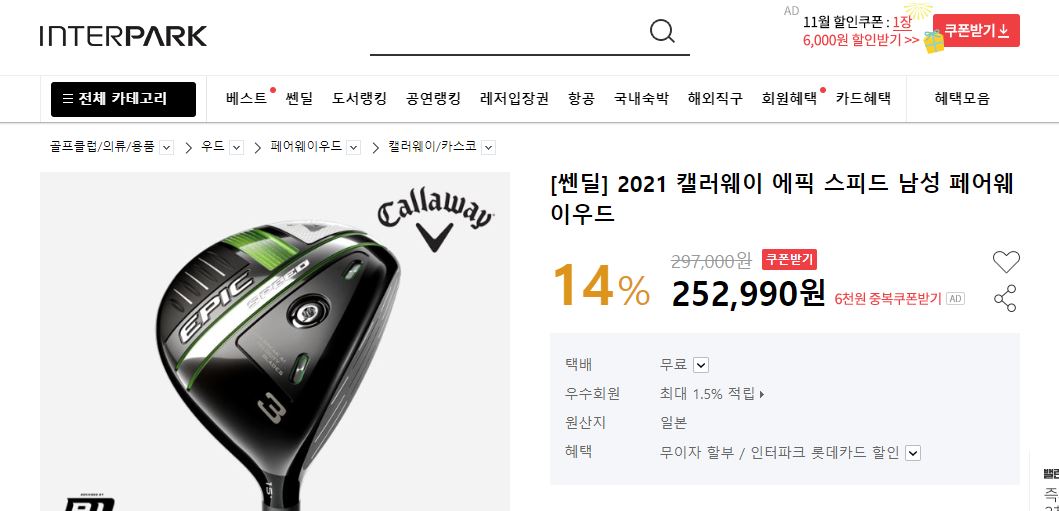Click the search magnifier icon
The width and height of the screenshot is (1059, 511).
[662, 31]
